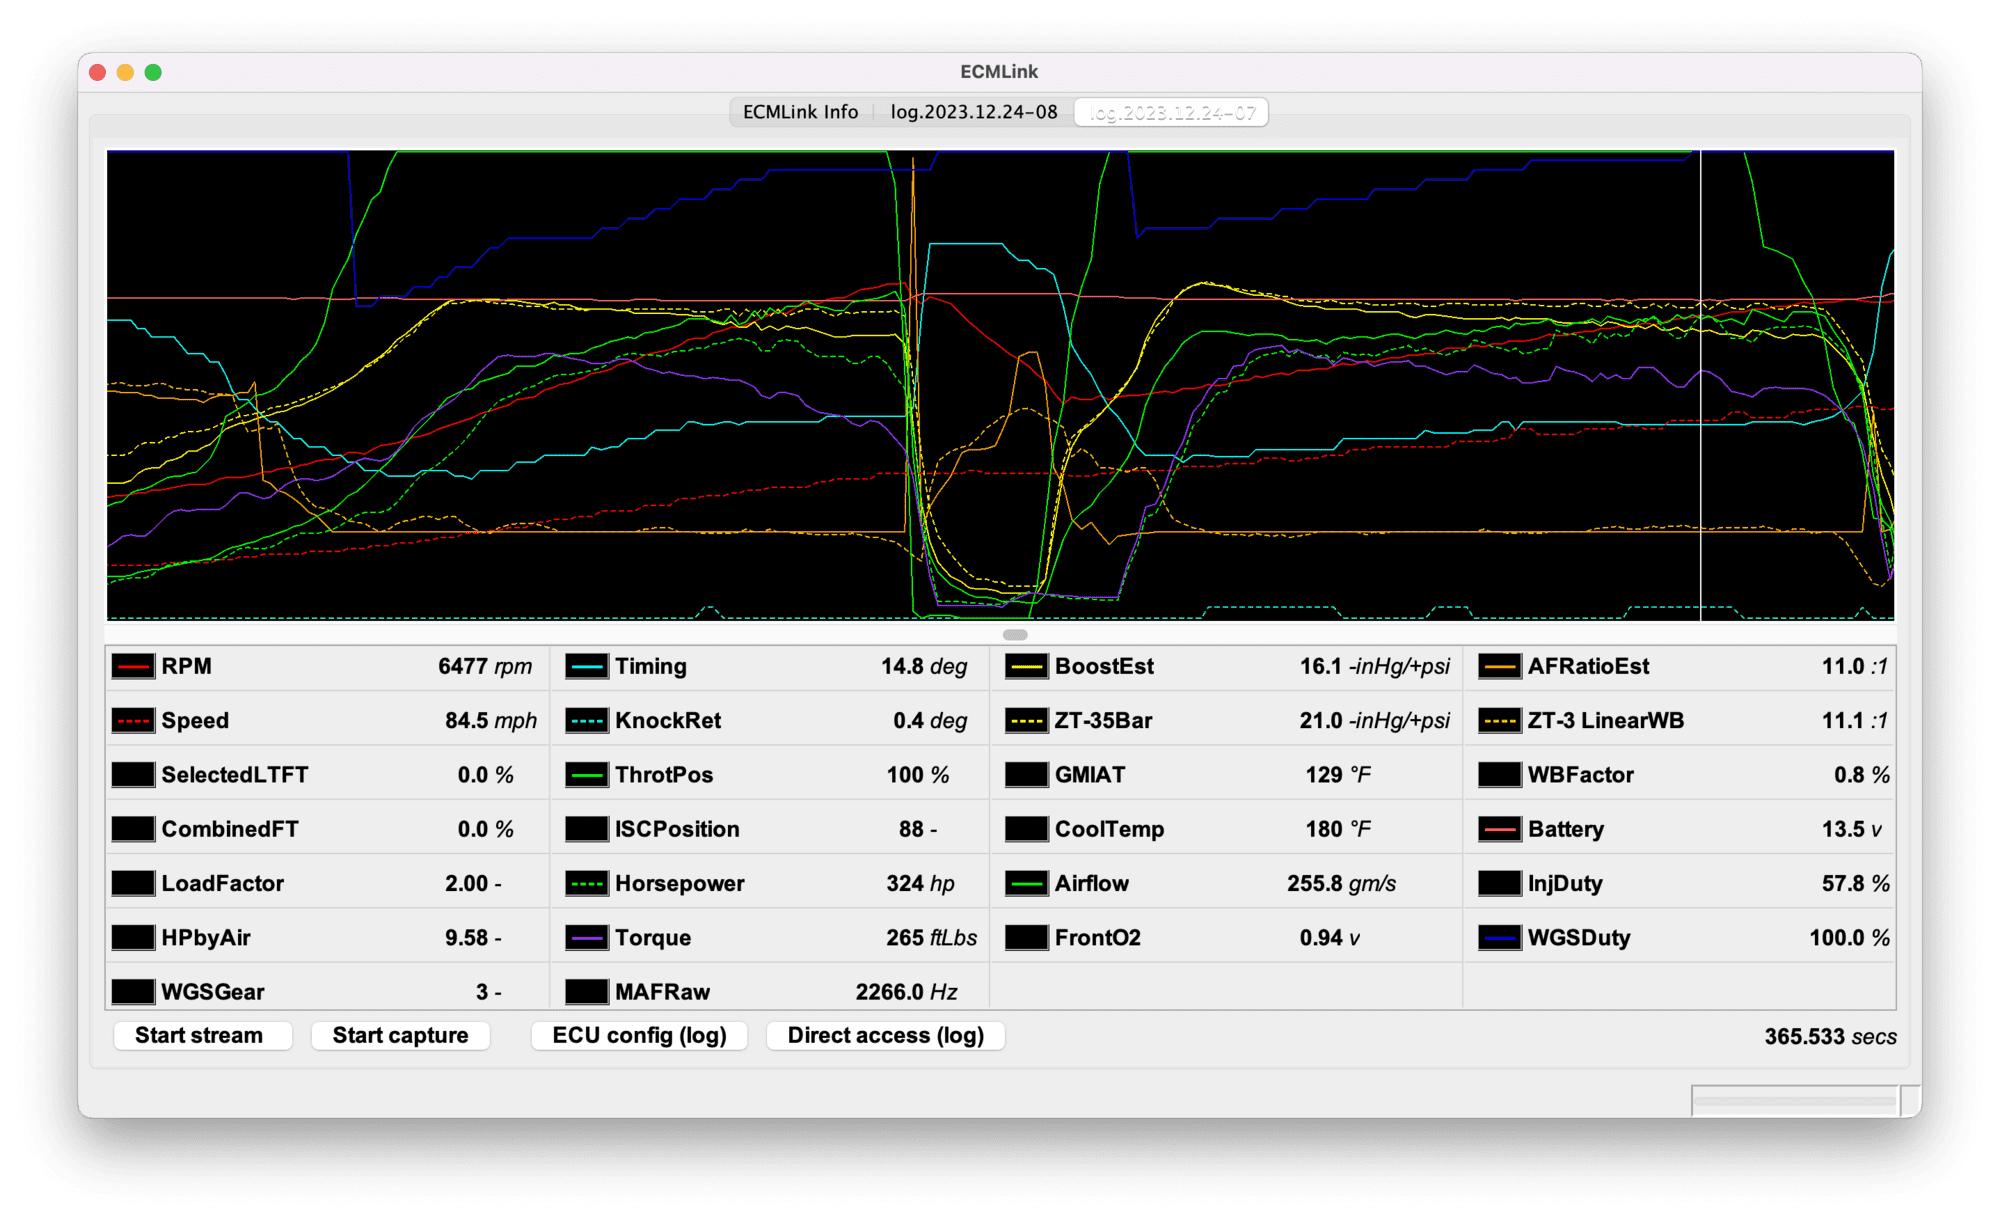Select the Airflow label
This screenshot has height=1221, width=2000.
(1092, 884)
